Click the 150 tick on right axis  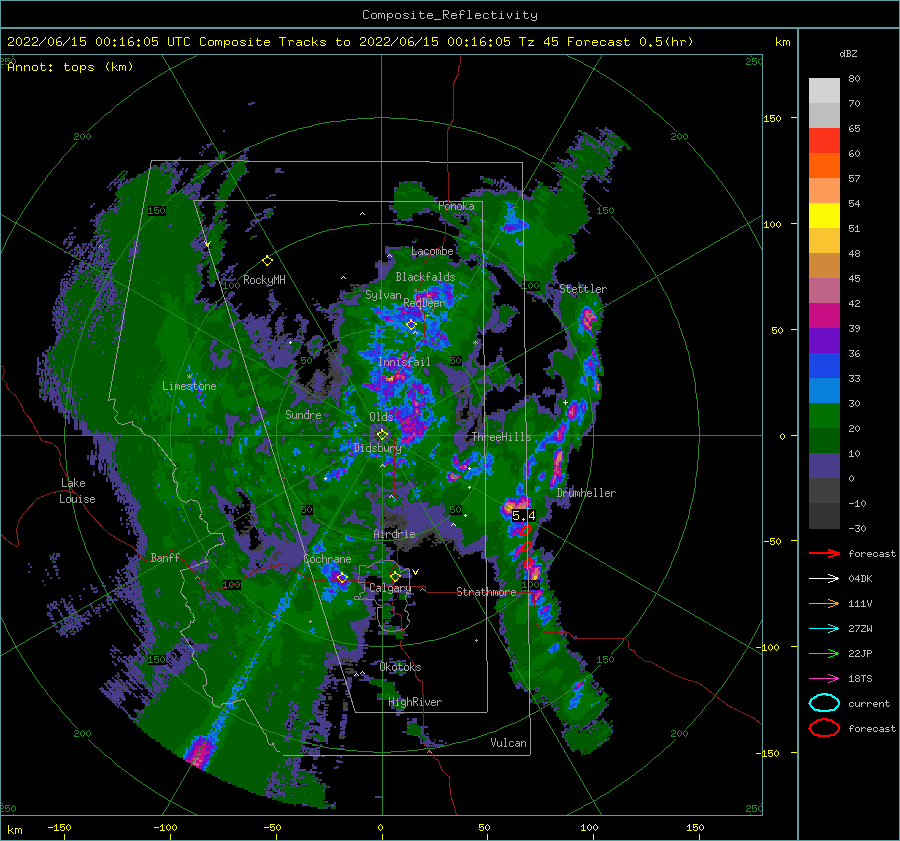coord(772,118)
